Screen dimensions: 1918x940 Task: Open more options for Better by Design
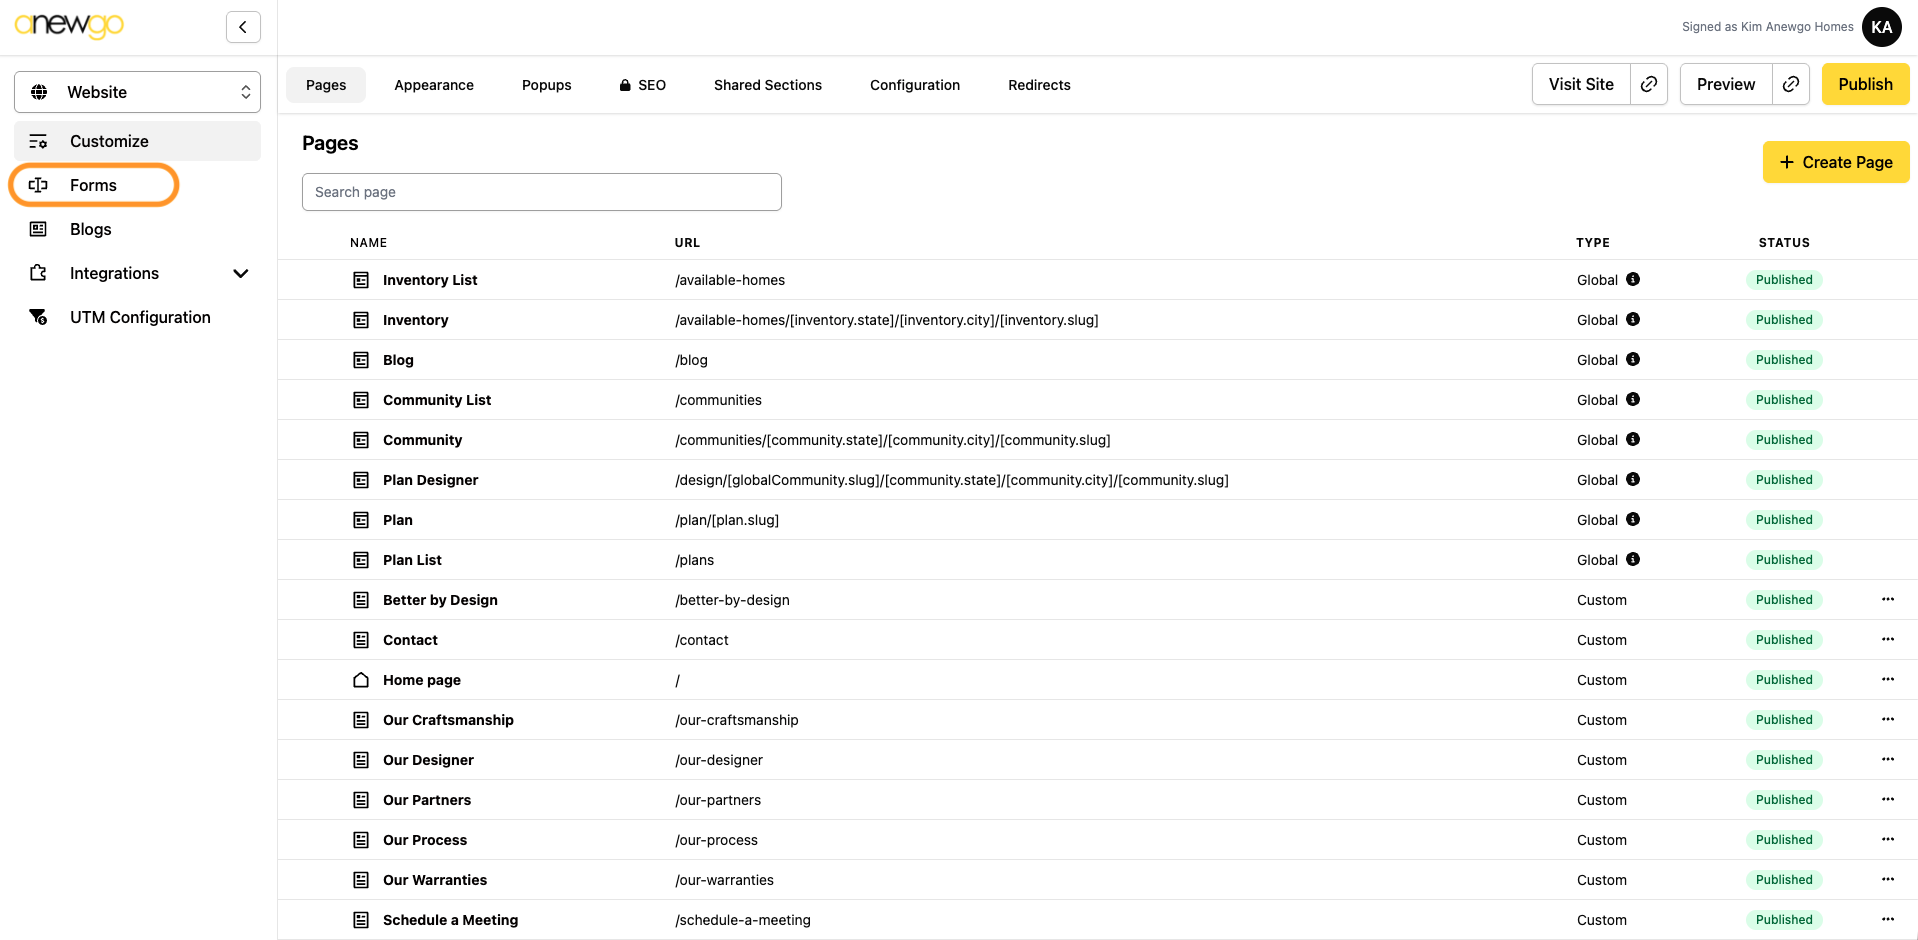tap(1888, 599)
